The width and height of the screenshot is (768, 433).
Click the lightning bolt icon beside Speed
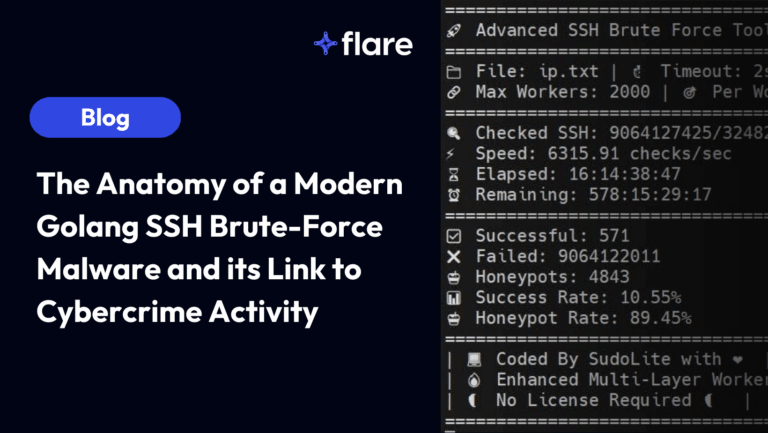(453, 153)
